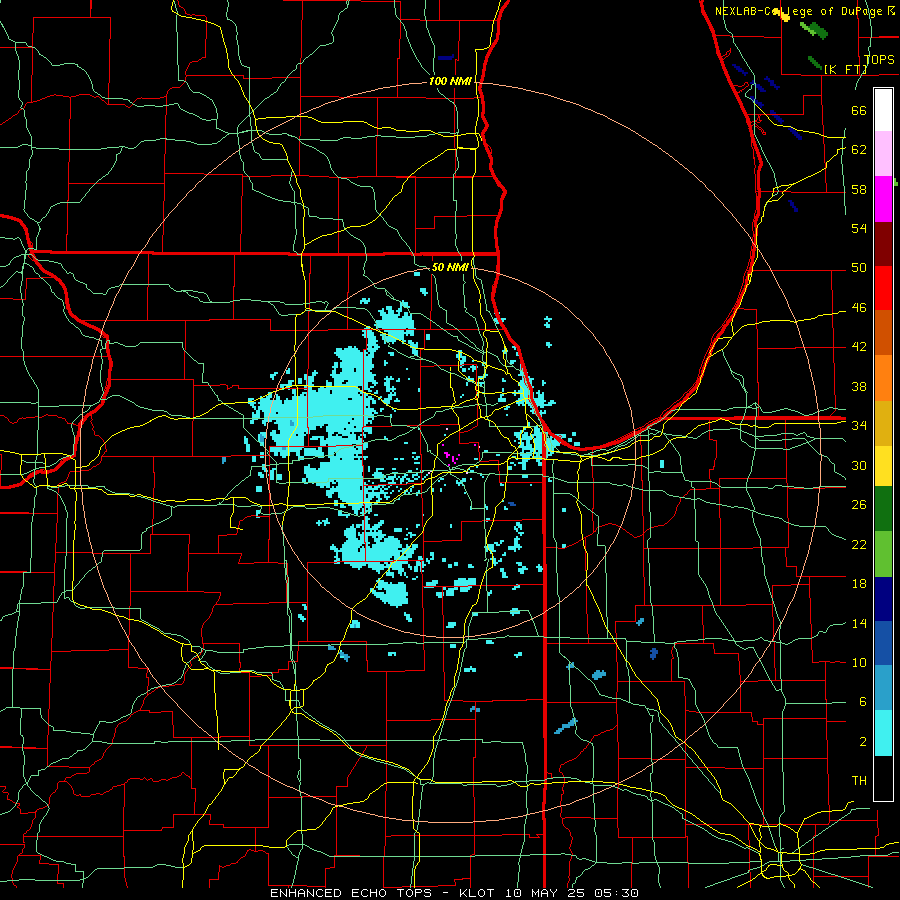The image size is (900, 900).
Task: Click the 62 legend value label
Action: (x=859, y=150)
